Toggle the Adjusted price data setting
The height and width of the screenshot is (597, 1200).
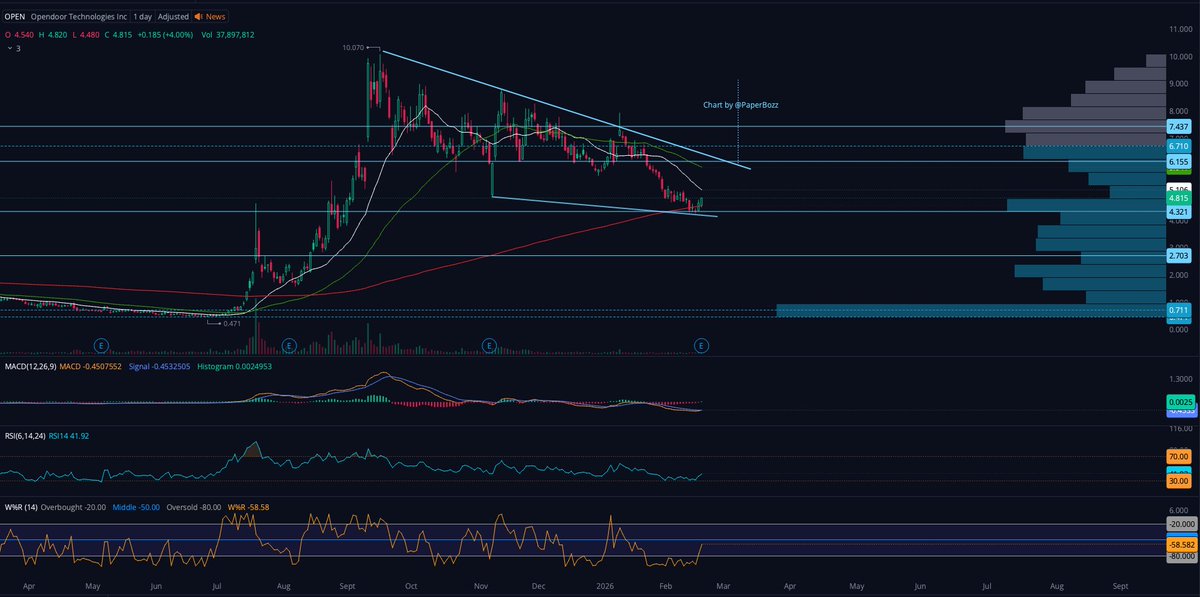tap(172, 16)
